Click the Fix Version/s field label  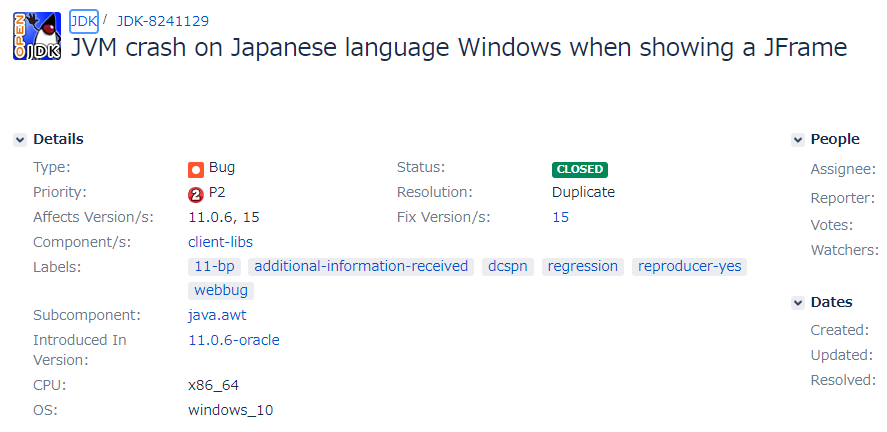point(444,217)
